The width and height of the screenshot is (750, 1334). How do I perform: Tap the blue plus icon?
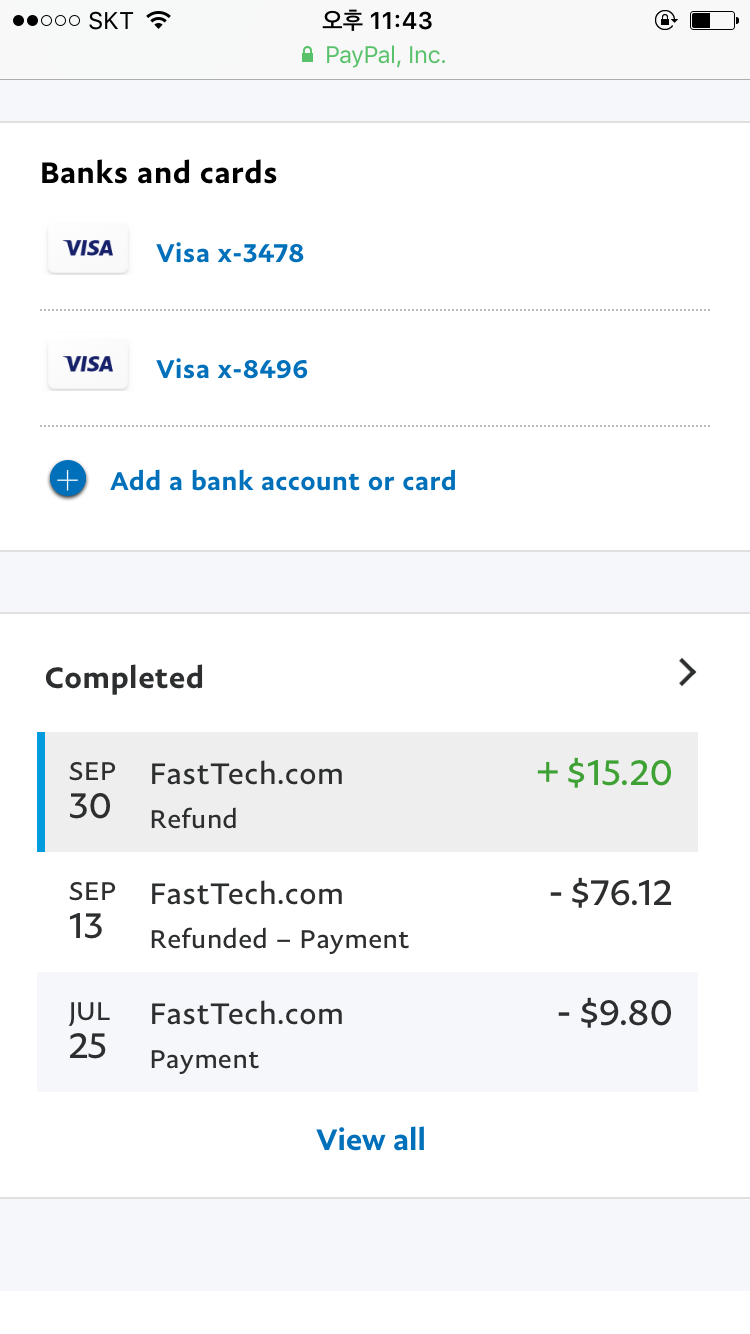[x=67, y=481]
